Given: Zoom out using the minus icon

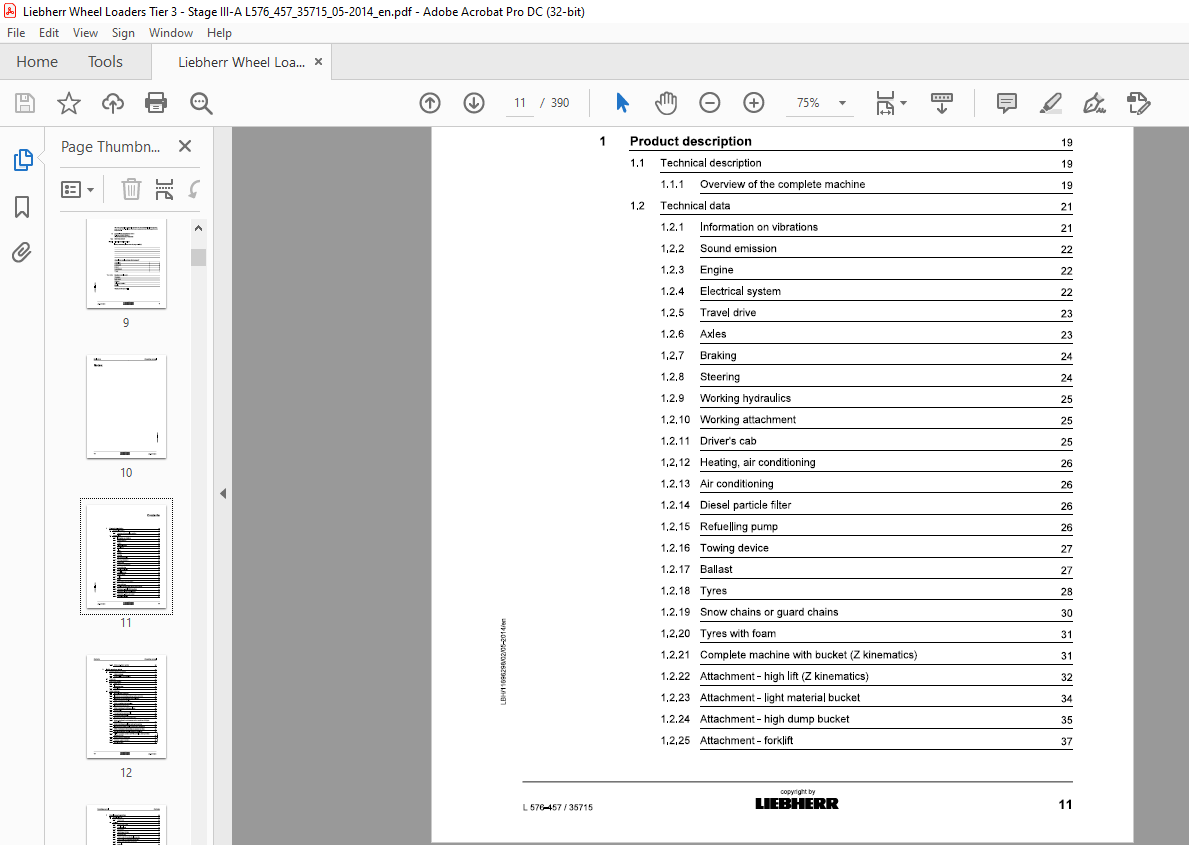Looking at the screenshot, I should pos(710,103).
